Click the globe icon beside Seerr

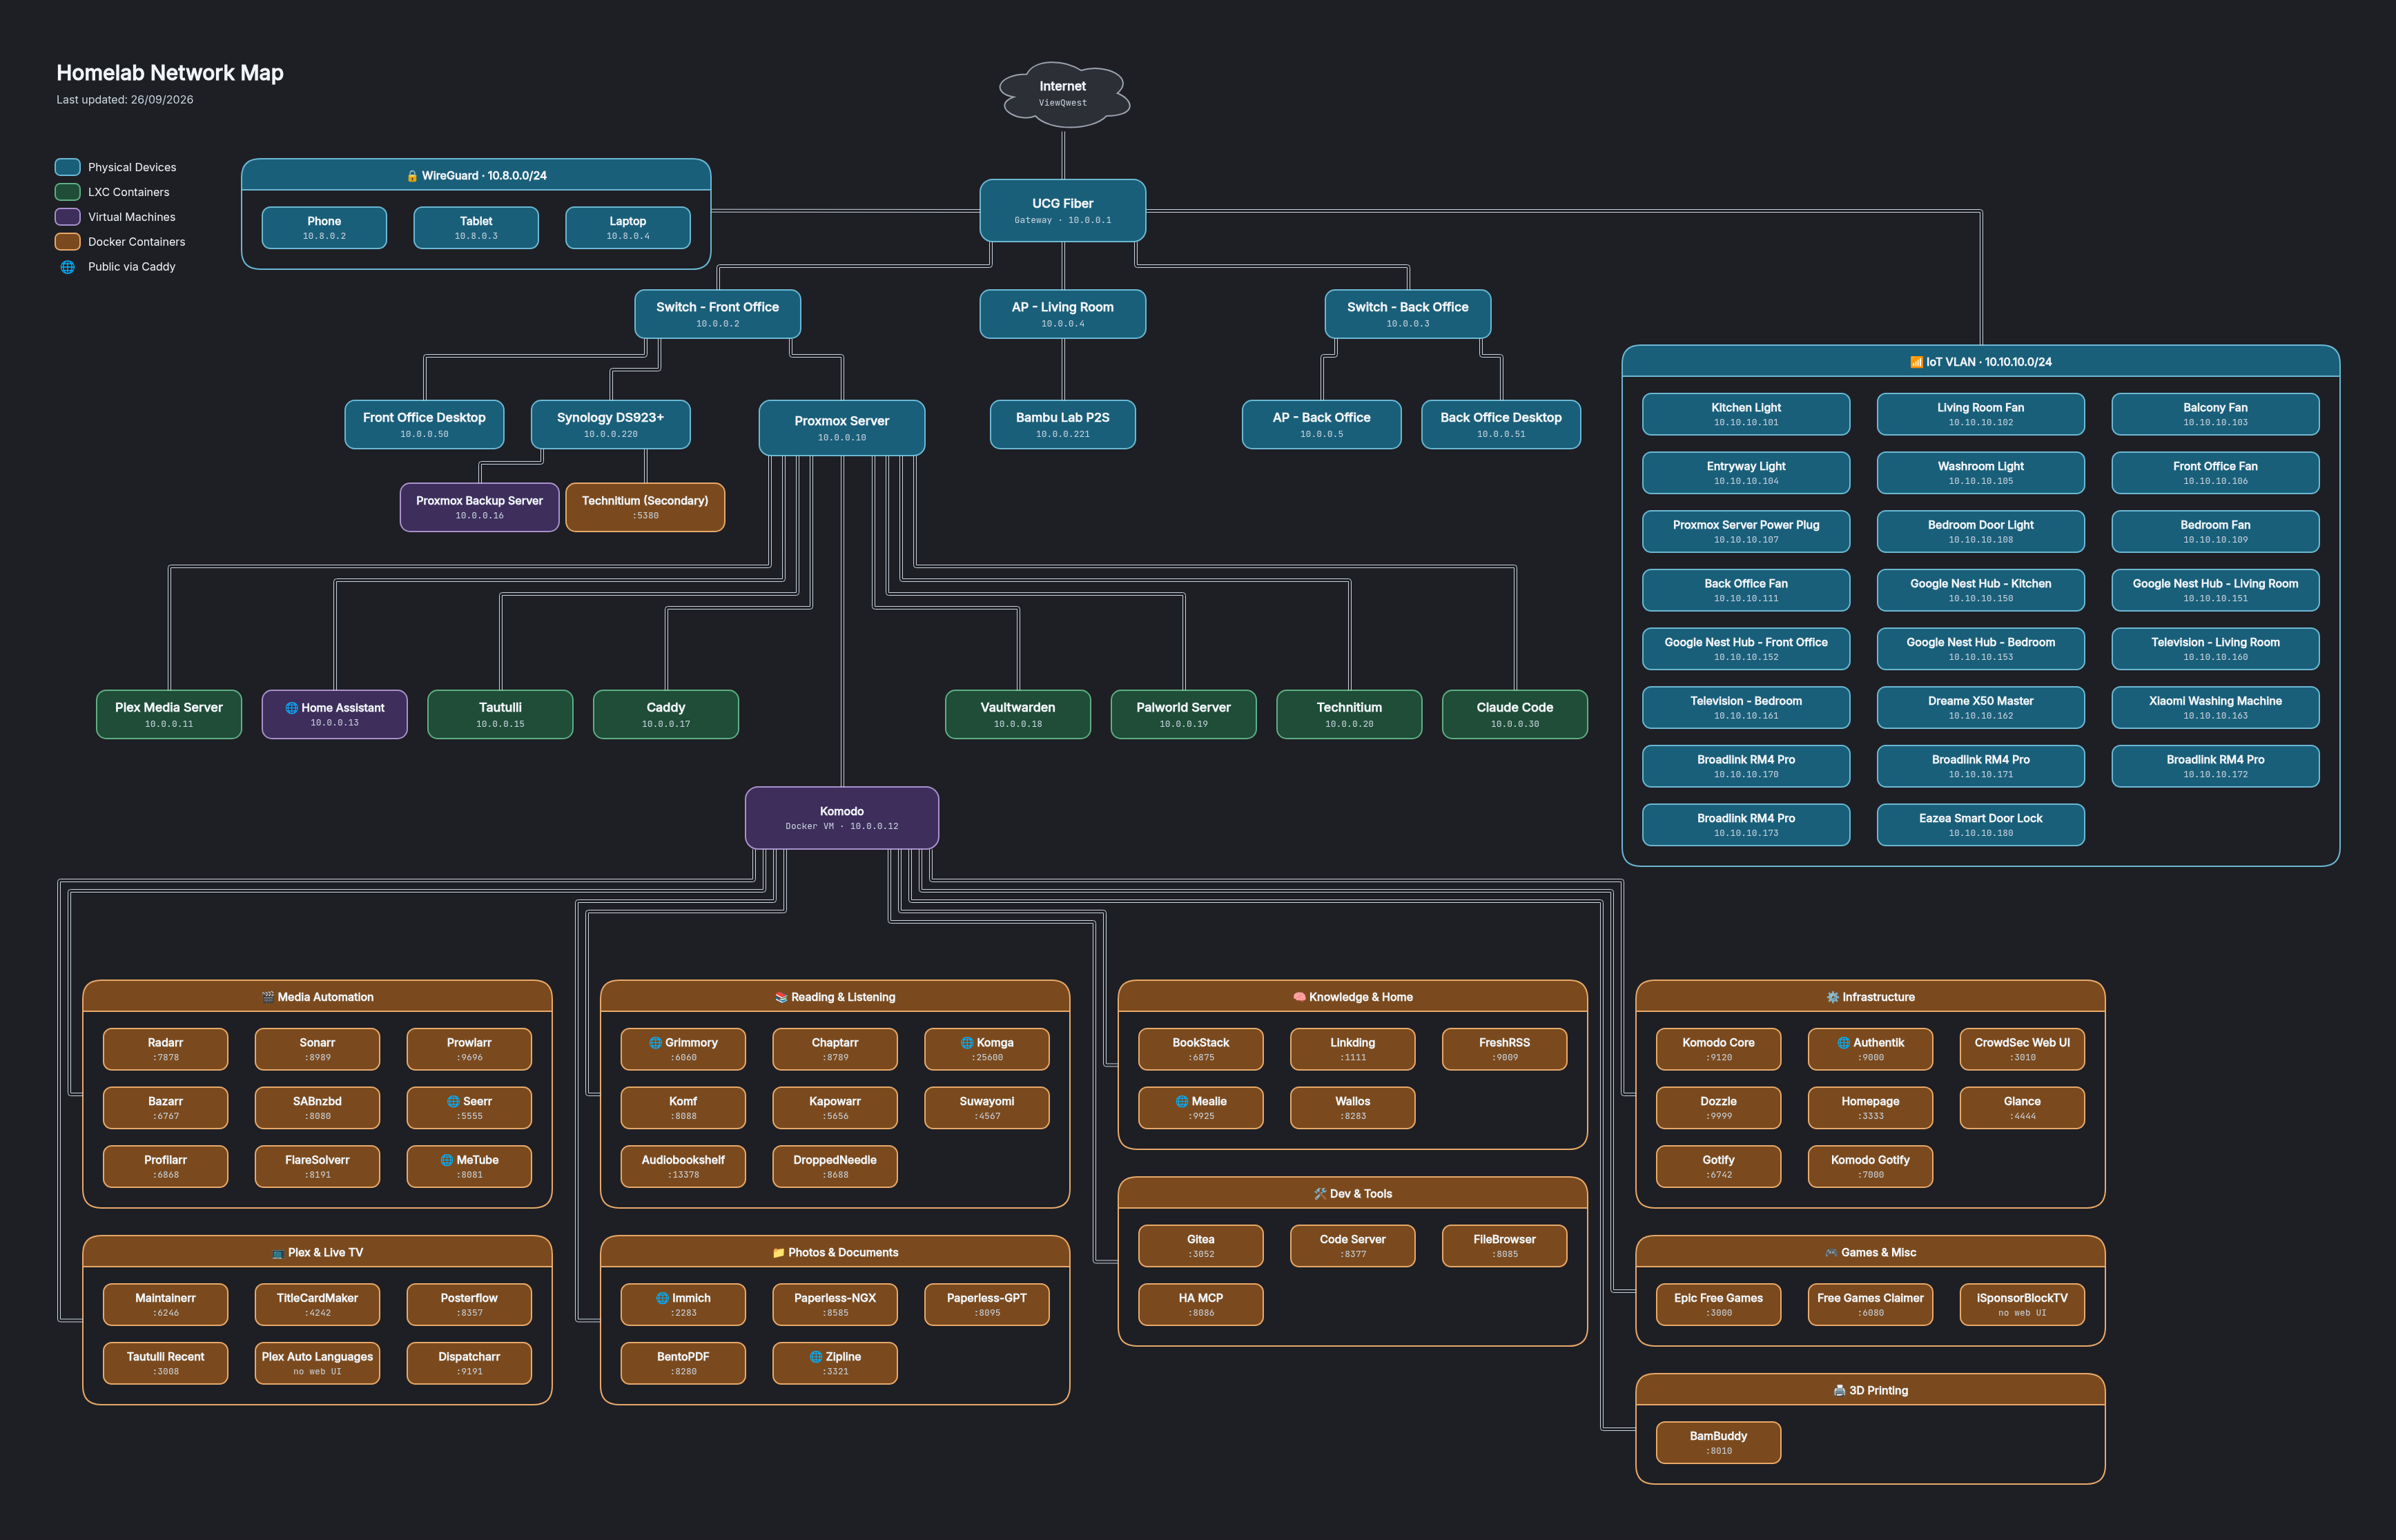point(453,1102)
